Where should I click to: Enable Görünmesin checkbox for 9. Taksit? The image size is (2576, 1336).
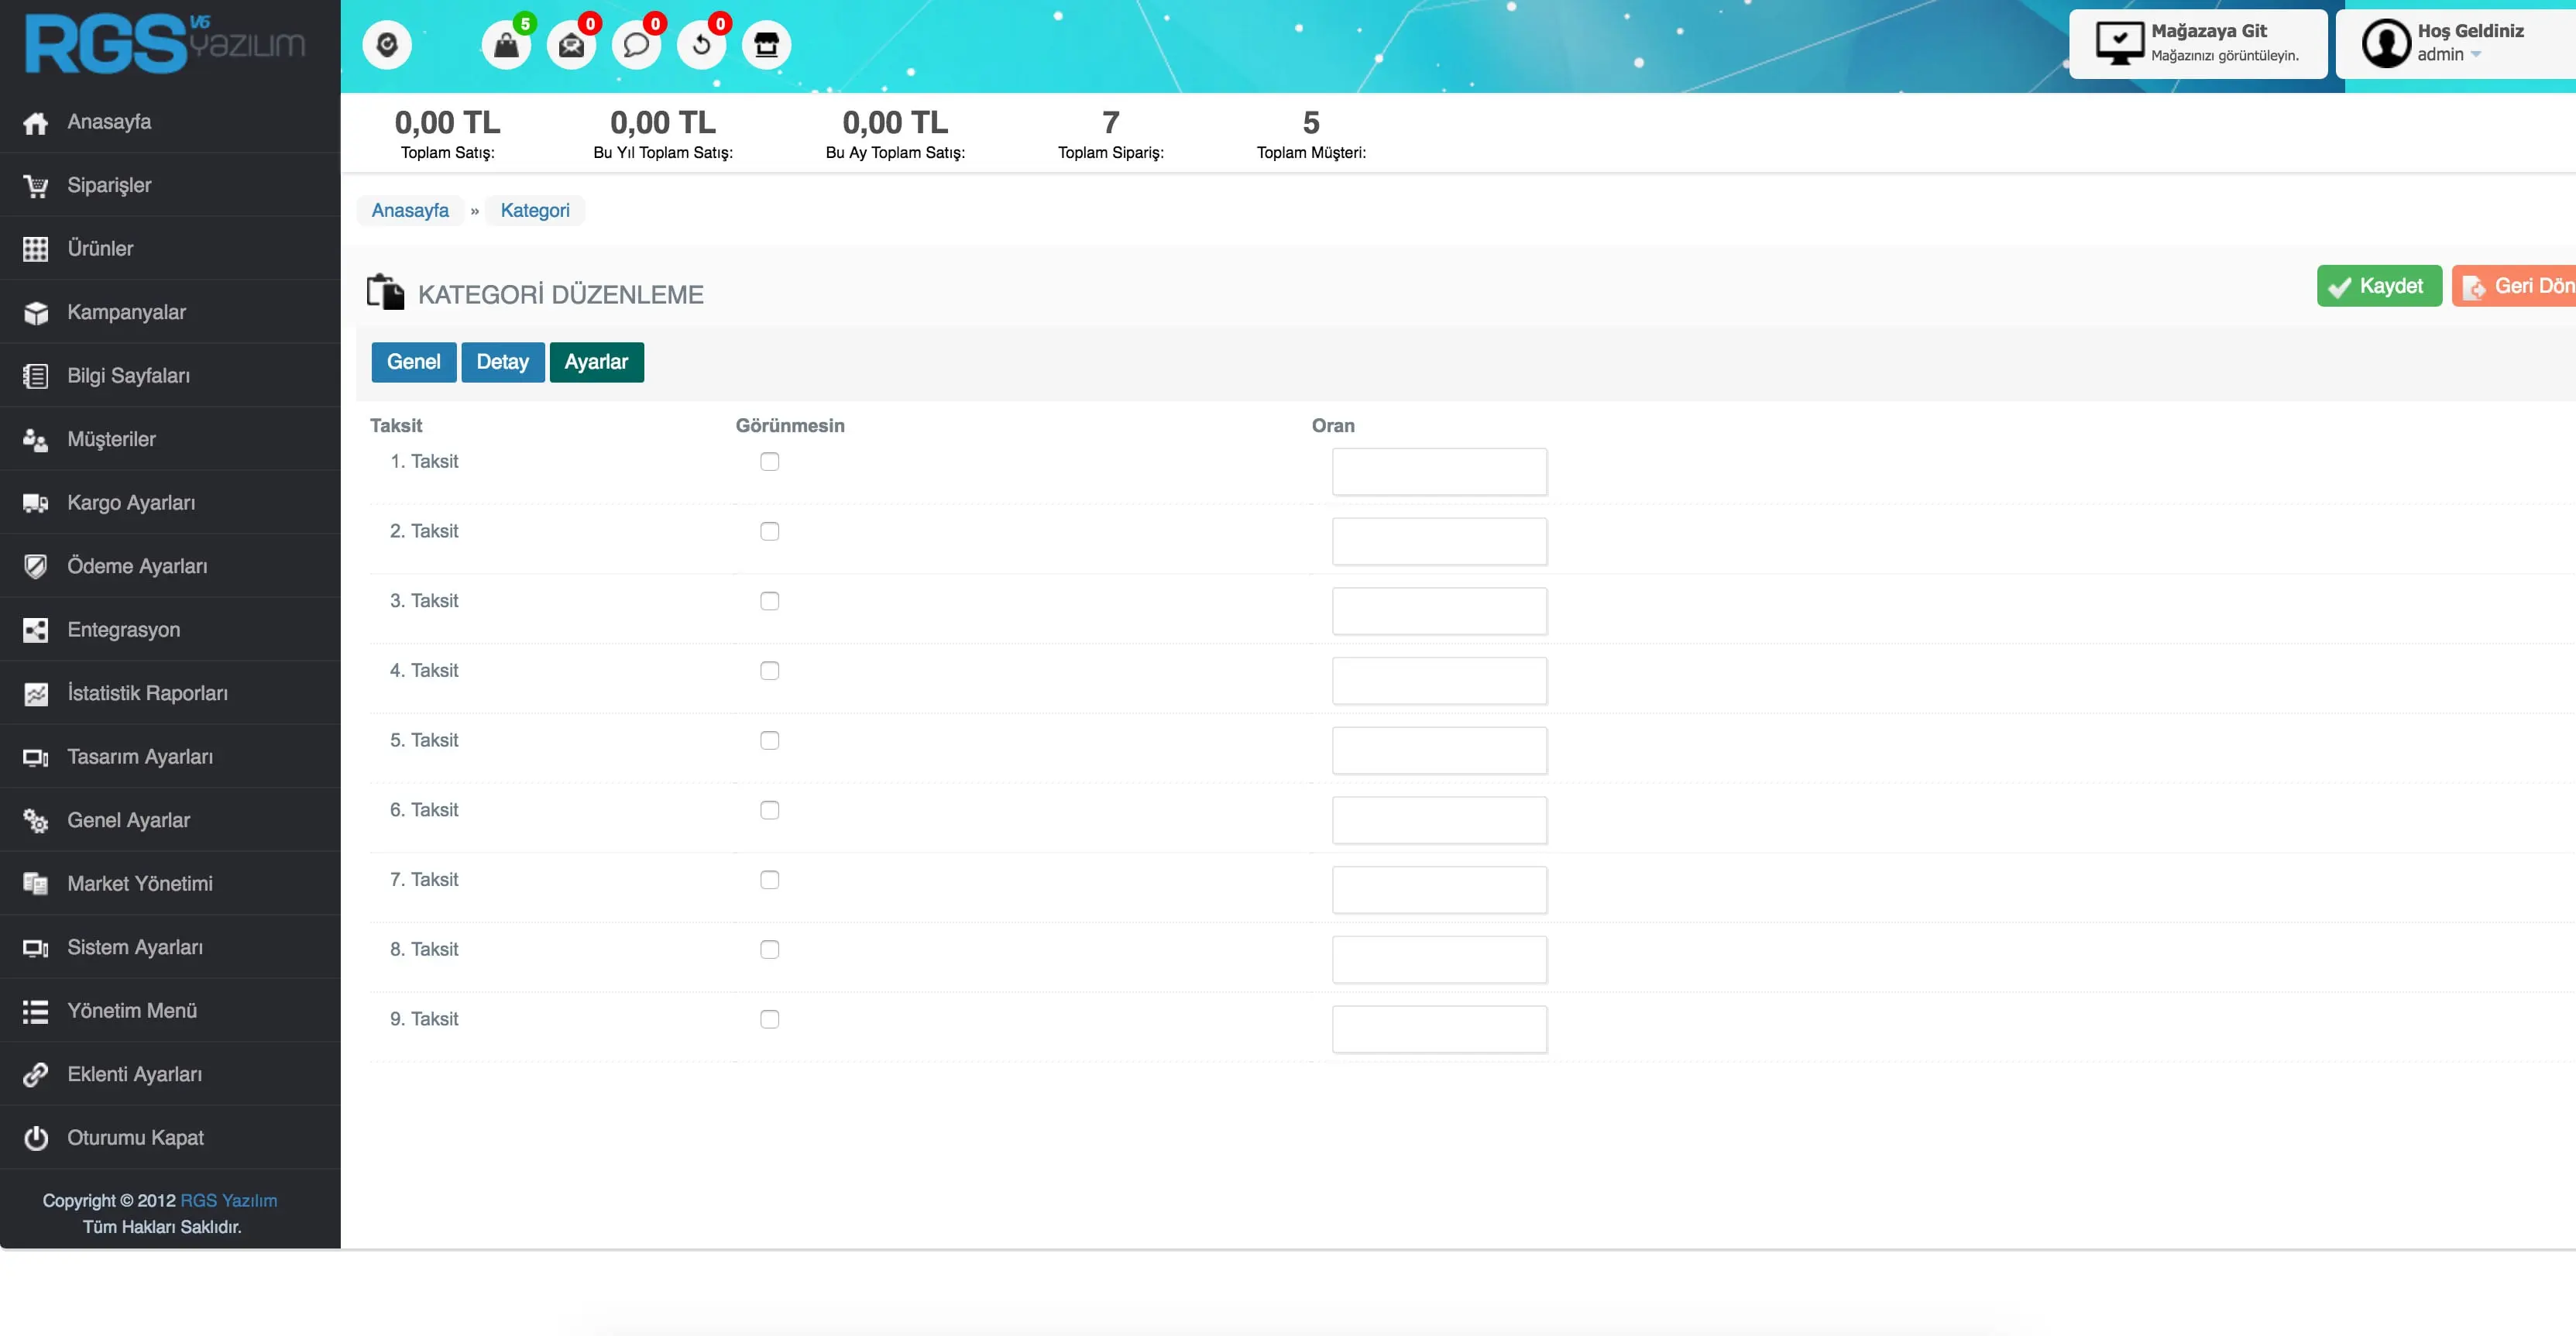(x=769, y=1019)
